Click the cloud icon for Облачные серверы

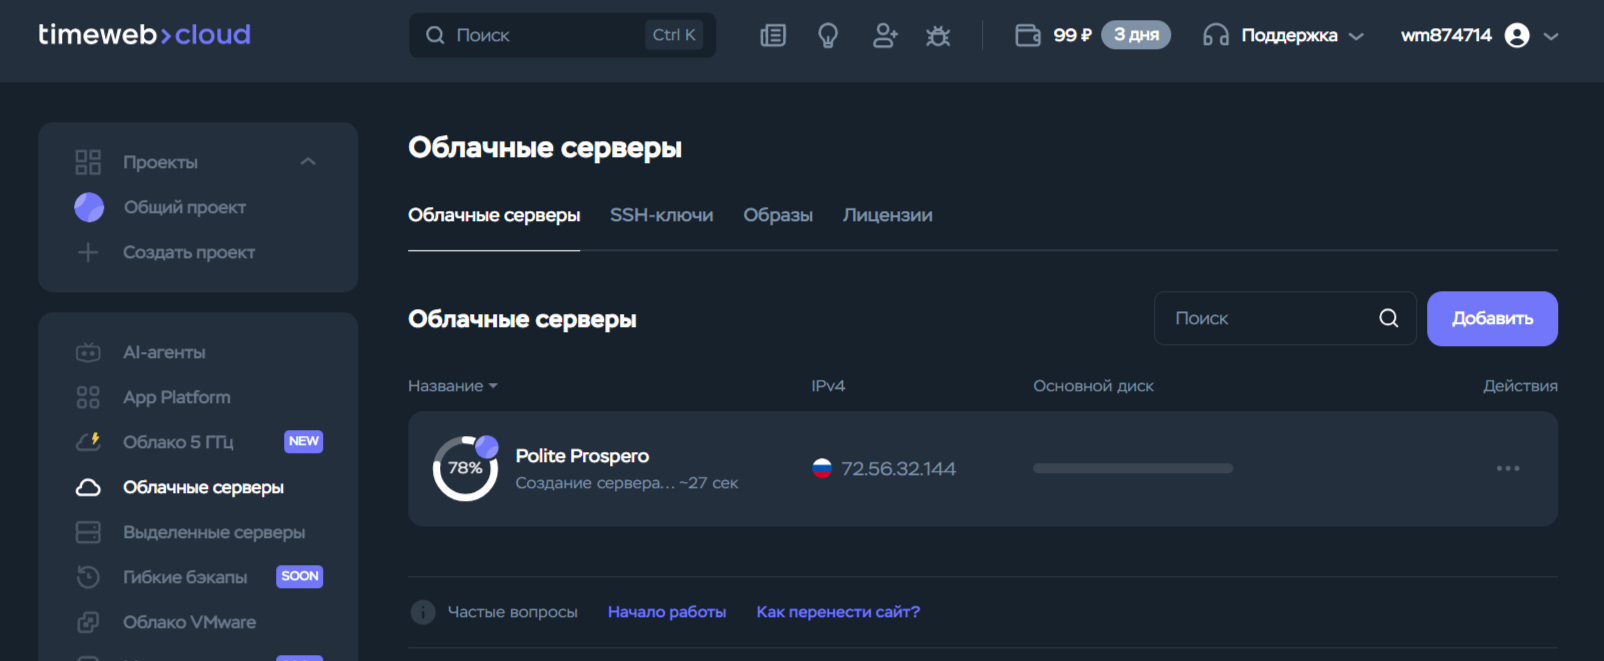88,487
